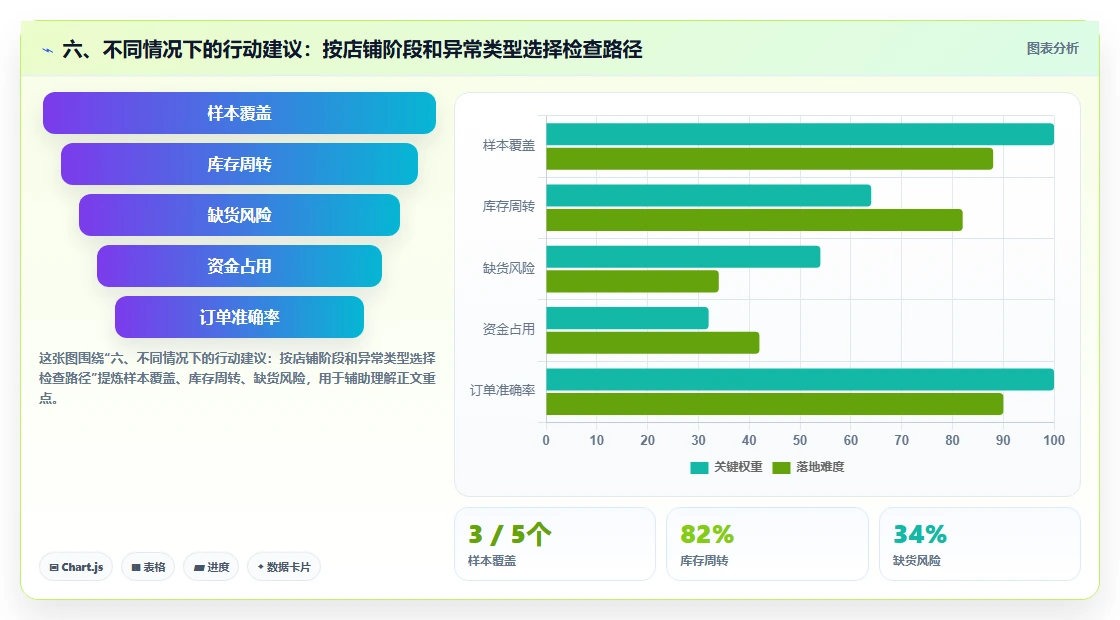Click the chart description paragraph under funnel
The height and width of the screenshot is (620, 1120).
click(237, 378)
